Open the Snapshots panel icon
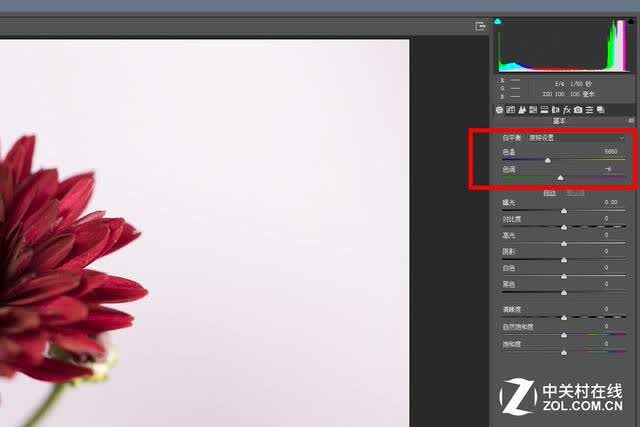Screen dimensions: 640x427 coord(600,110)
